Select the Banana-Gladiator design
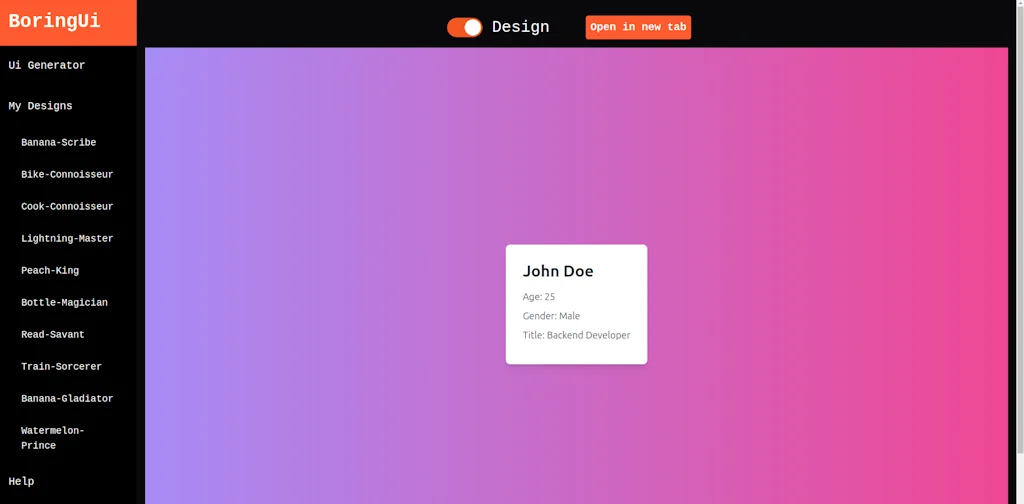 click(x=67, y=399)
